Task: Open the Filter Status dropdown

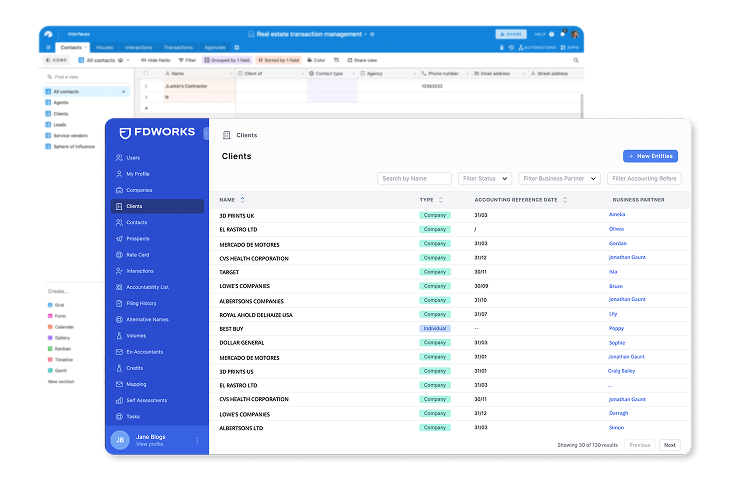Action: click(485, 178)
